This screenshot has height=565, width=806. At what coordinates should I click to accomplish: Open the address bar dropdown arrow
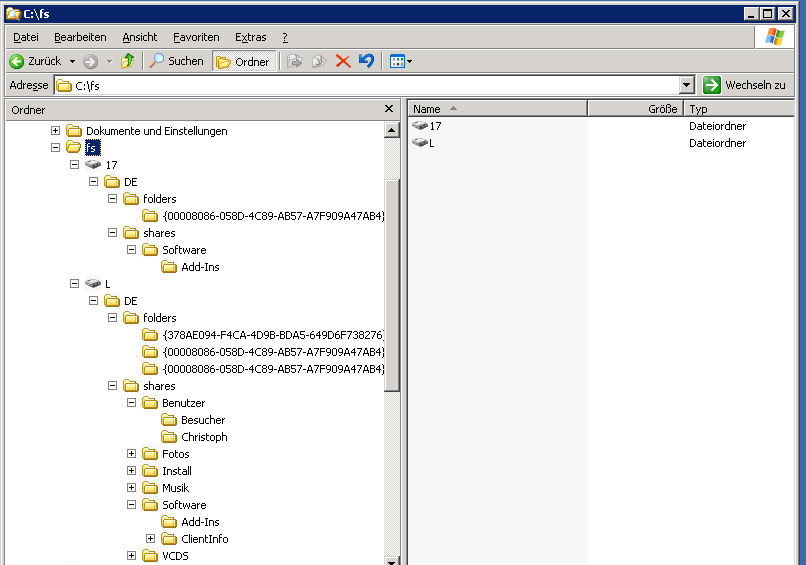click(x=686, y=85)
